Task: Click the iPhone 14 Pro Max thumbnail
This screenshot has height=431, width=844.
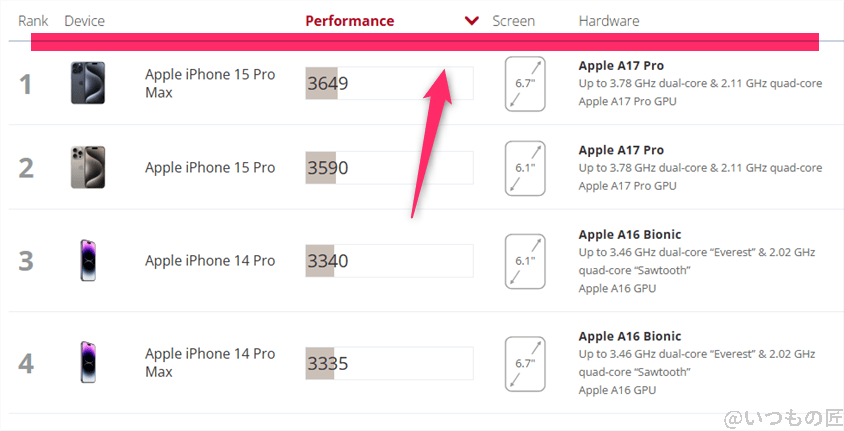Action: point(88,362)
